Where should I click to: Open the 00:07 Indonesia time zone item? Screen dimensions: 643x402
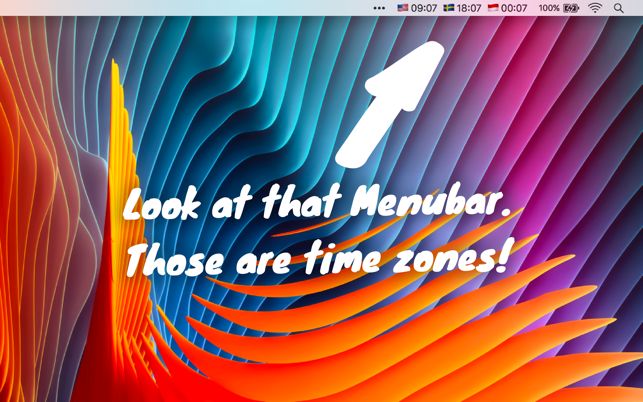508,8
